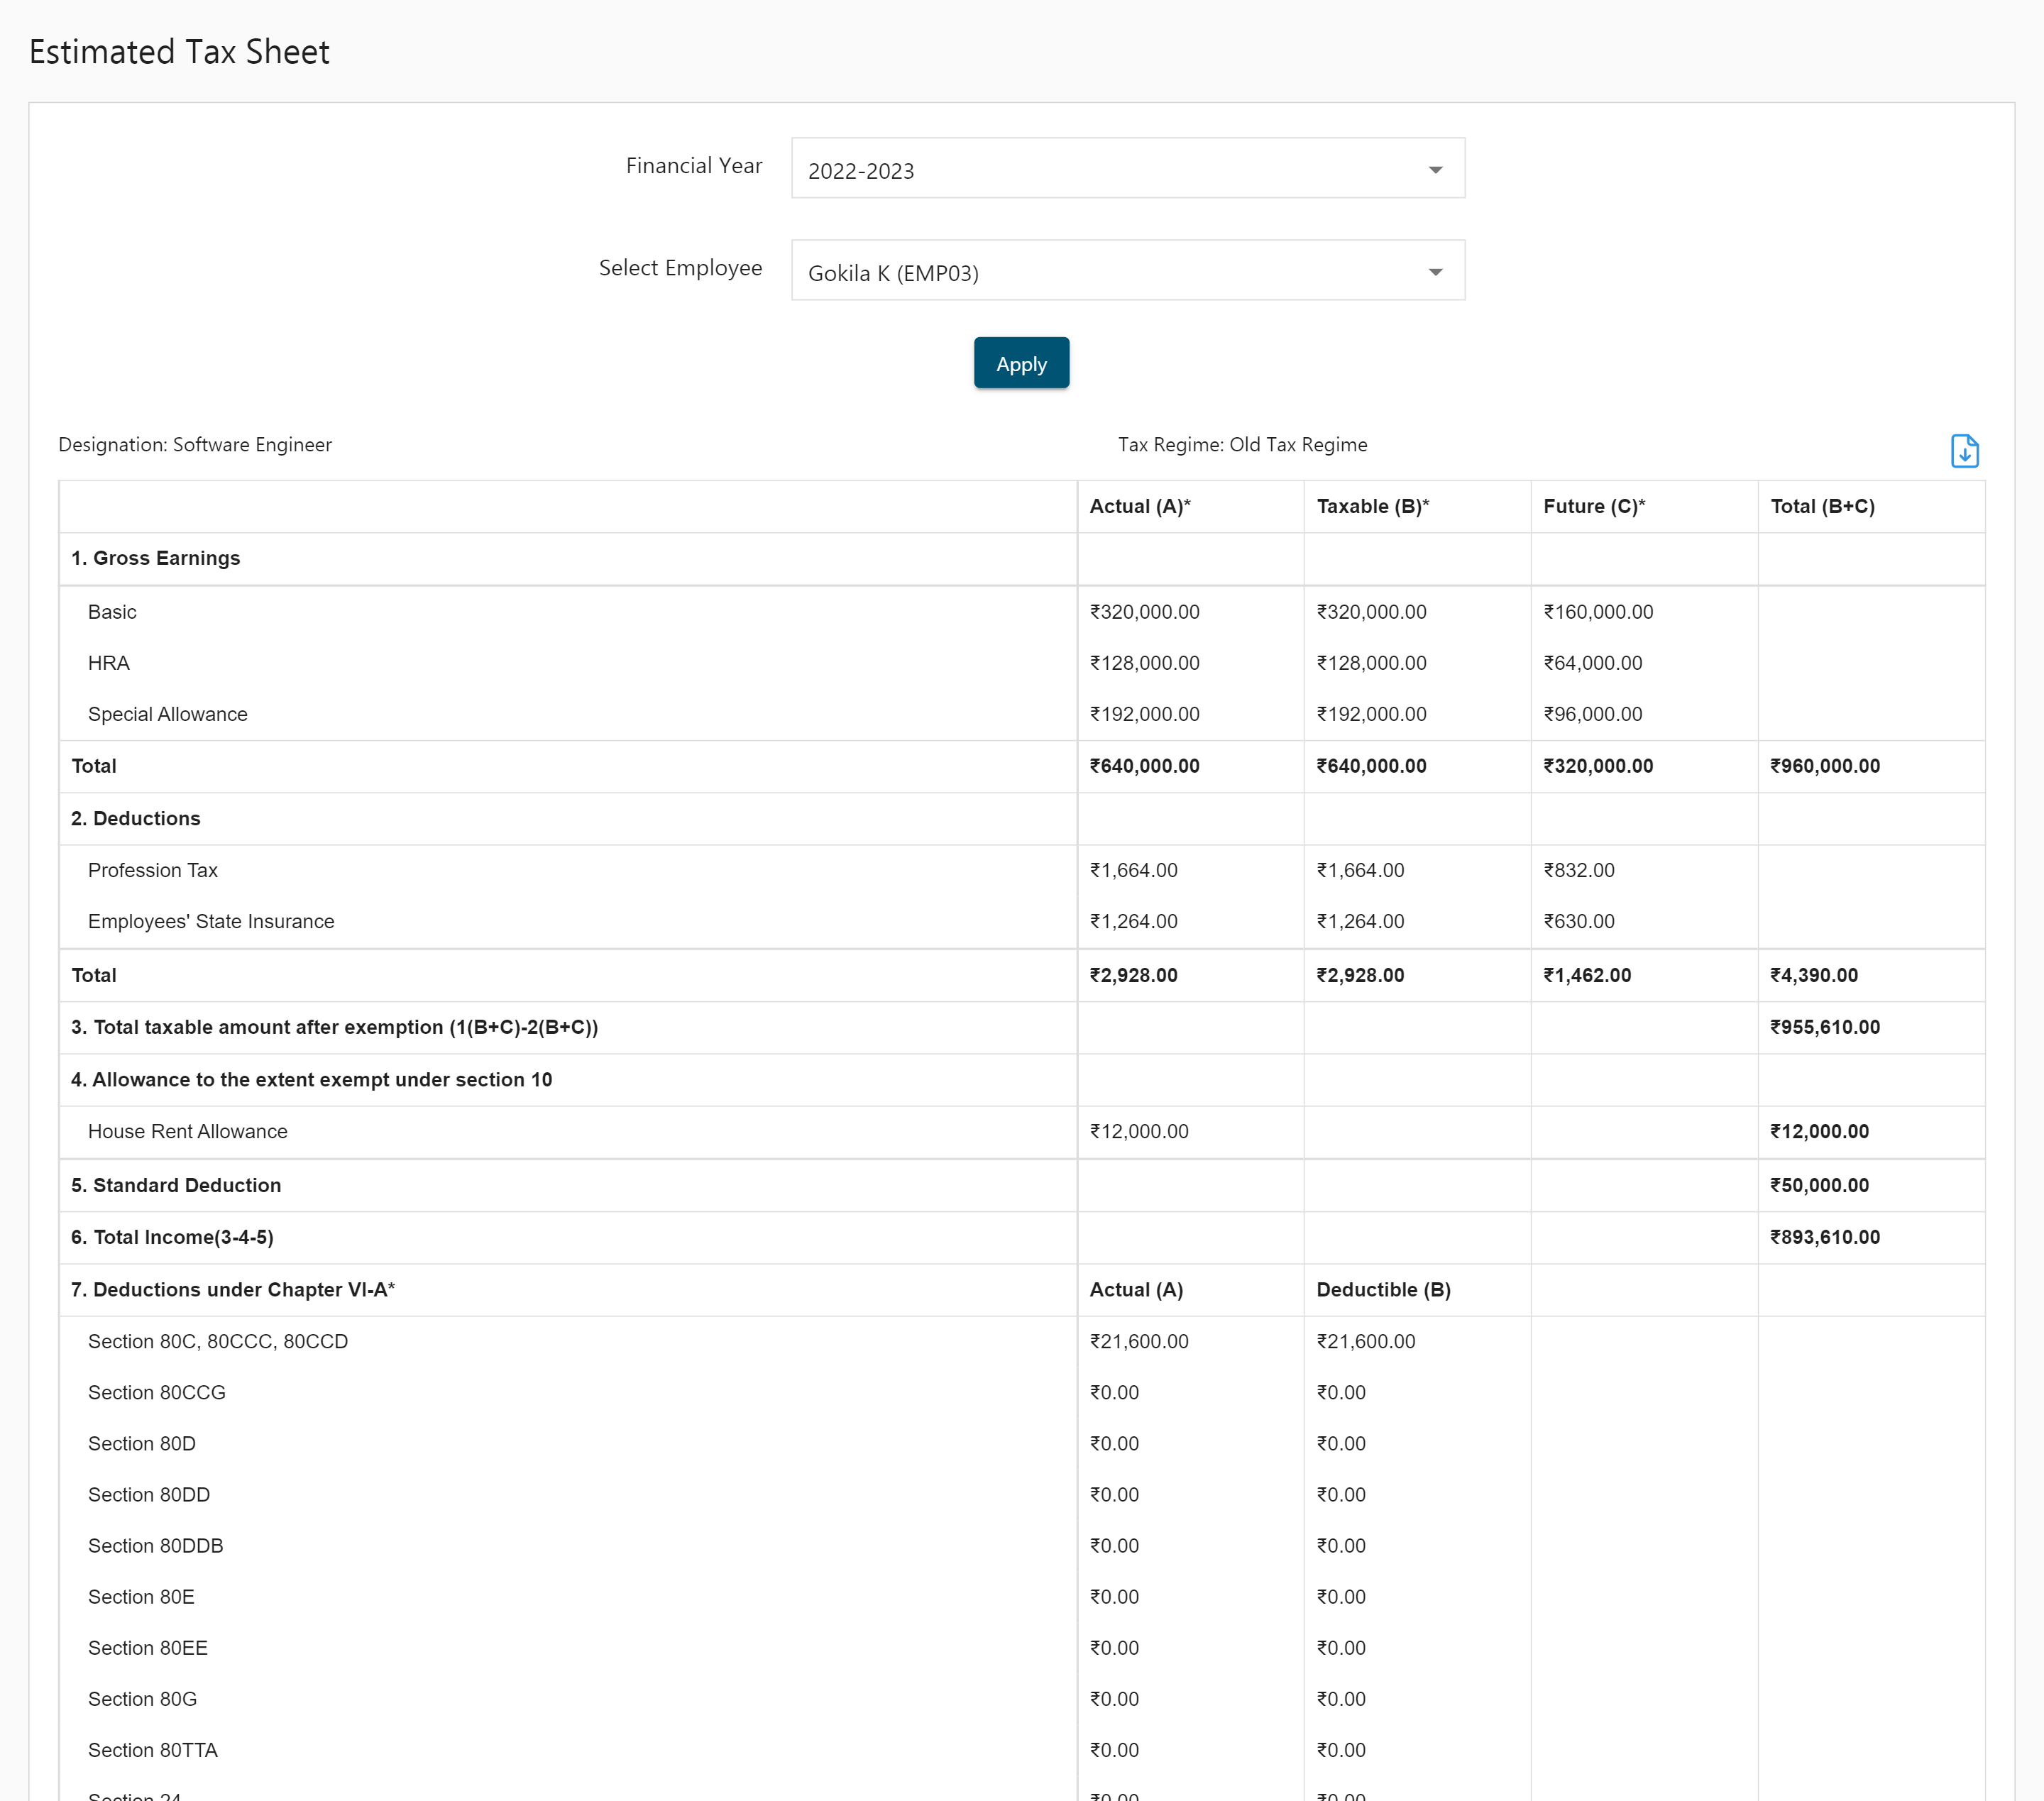Screen dimensions: 2044x1801
Task: Select 3. Total taxable amount after exemption row
Action: (335, 1027)
